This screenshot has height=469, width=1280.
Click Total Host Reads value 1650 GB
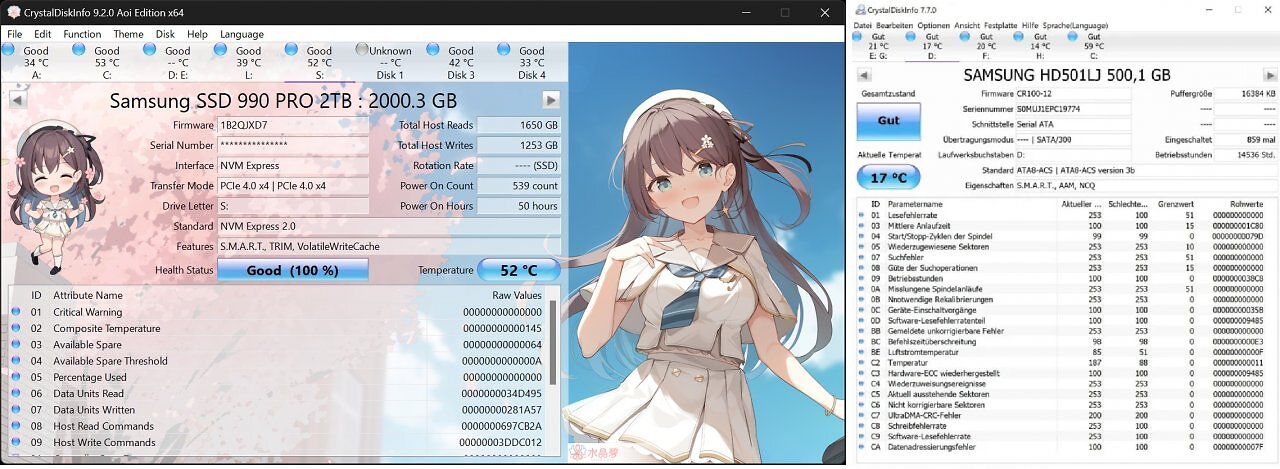click(518, 125)
